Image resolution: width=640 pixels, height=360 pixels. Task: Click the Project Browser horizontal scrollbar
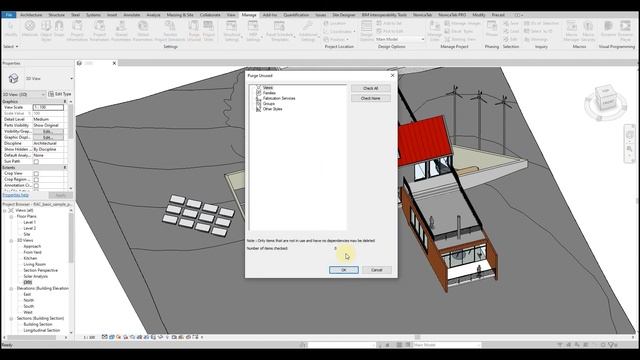coord(32,338)
